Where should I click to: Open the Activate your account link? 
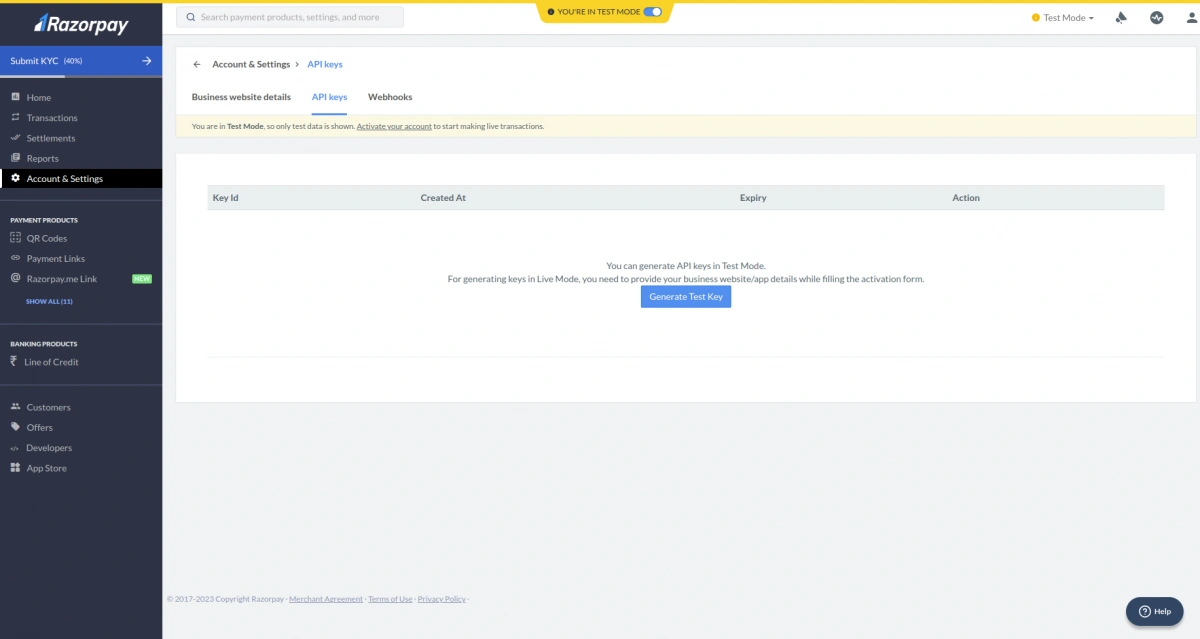click(x=393, y=125)
